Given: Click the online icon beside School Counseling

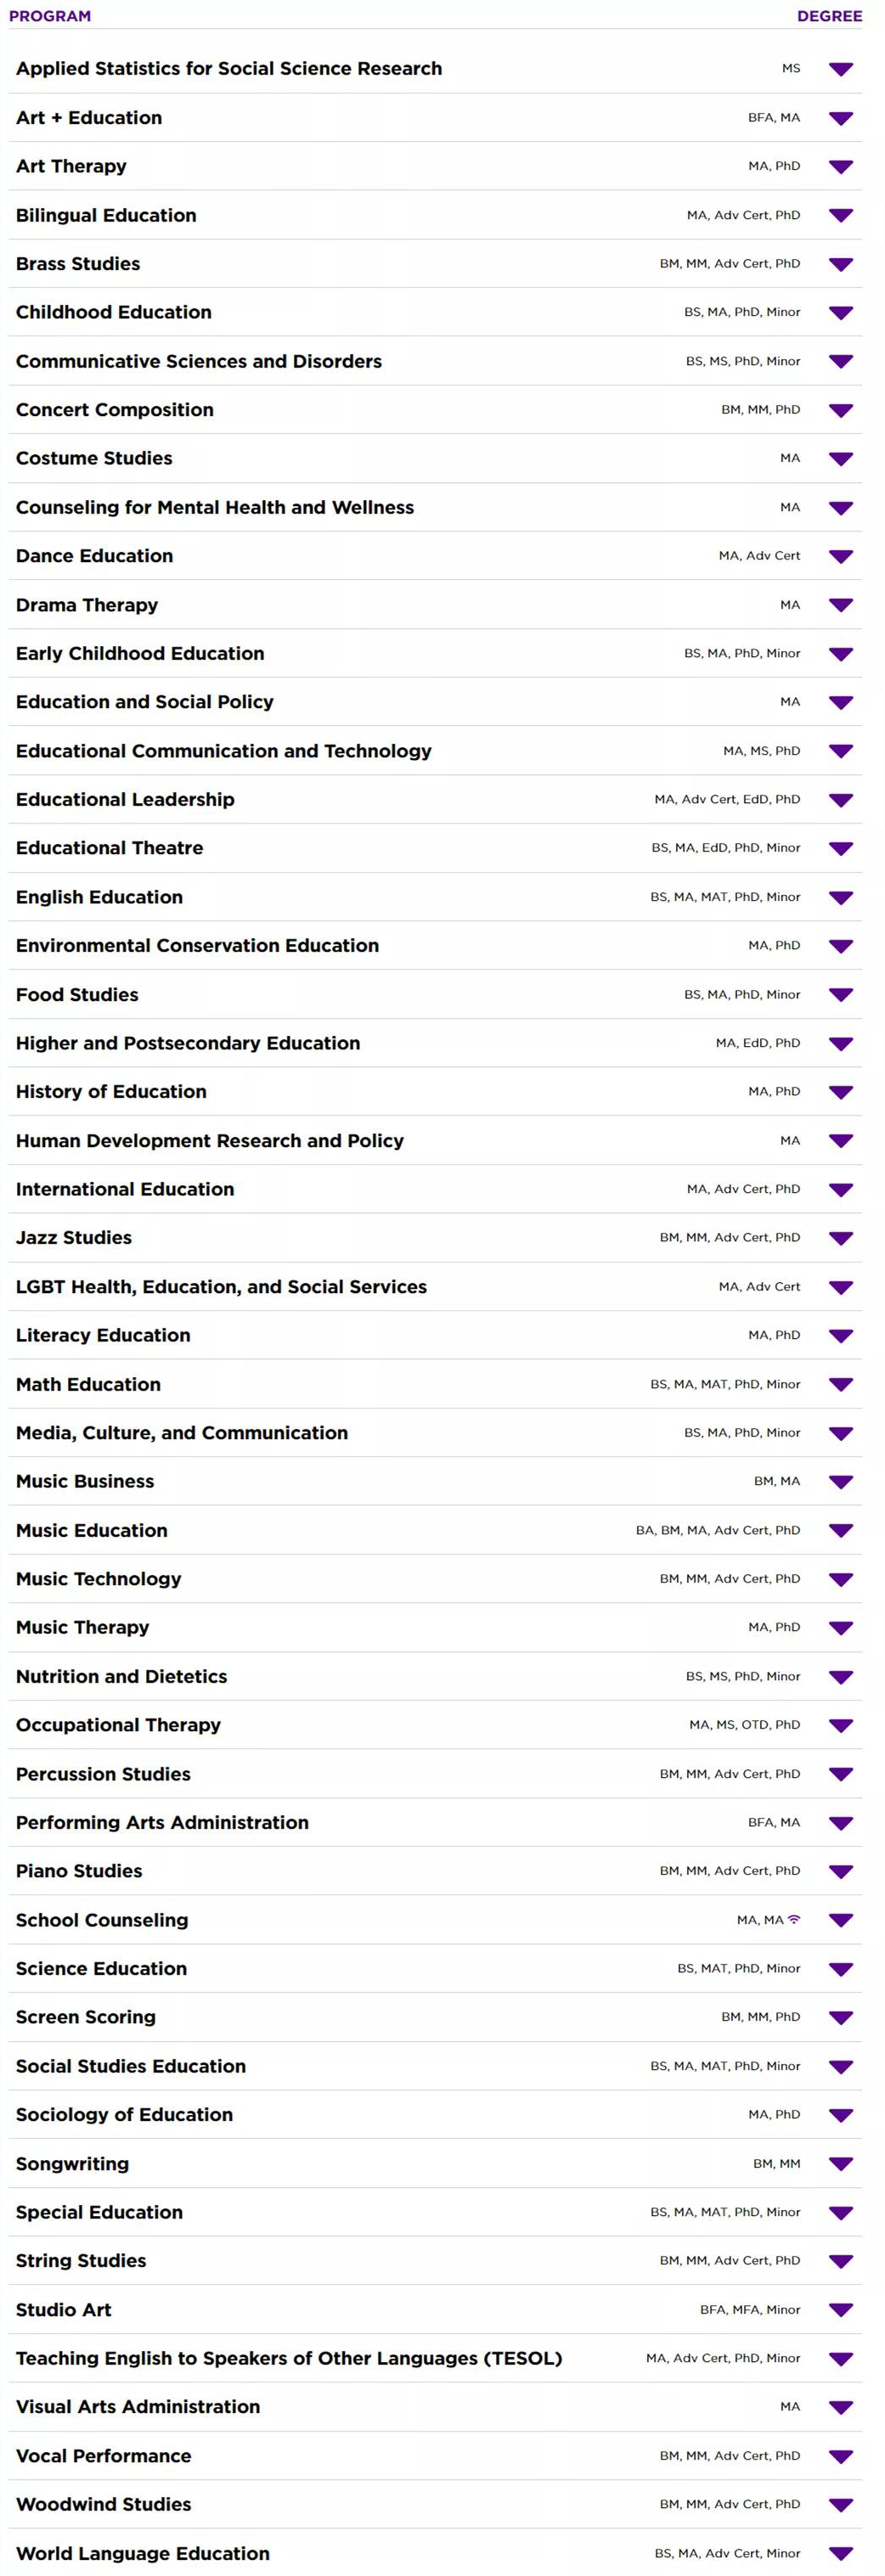Looking at the screenshot, I should [x=794, y=1919].
